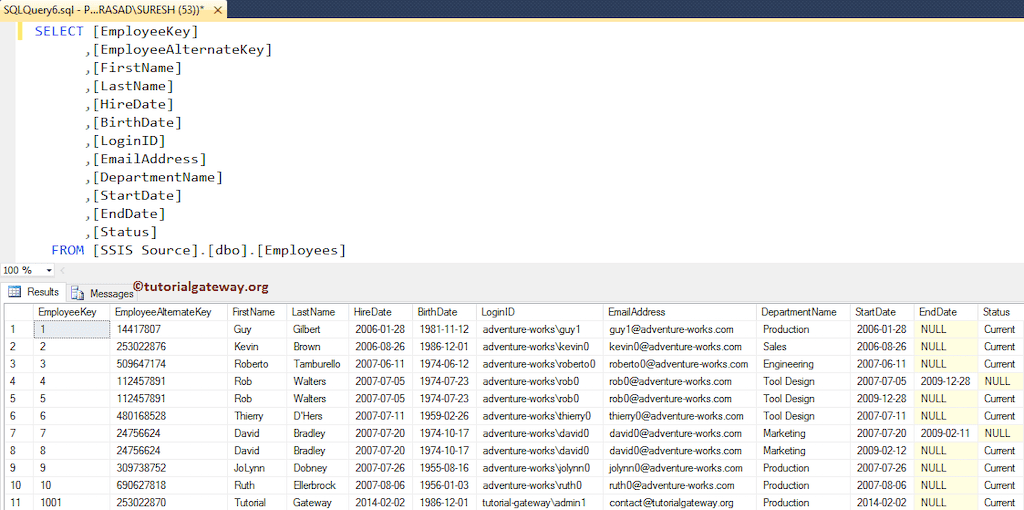The image size is (1024, 510).
Task: Click the LoginID column header
Action: (540, 312)
